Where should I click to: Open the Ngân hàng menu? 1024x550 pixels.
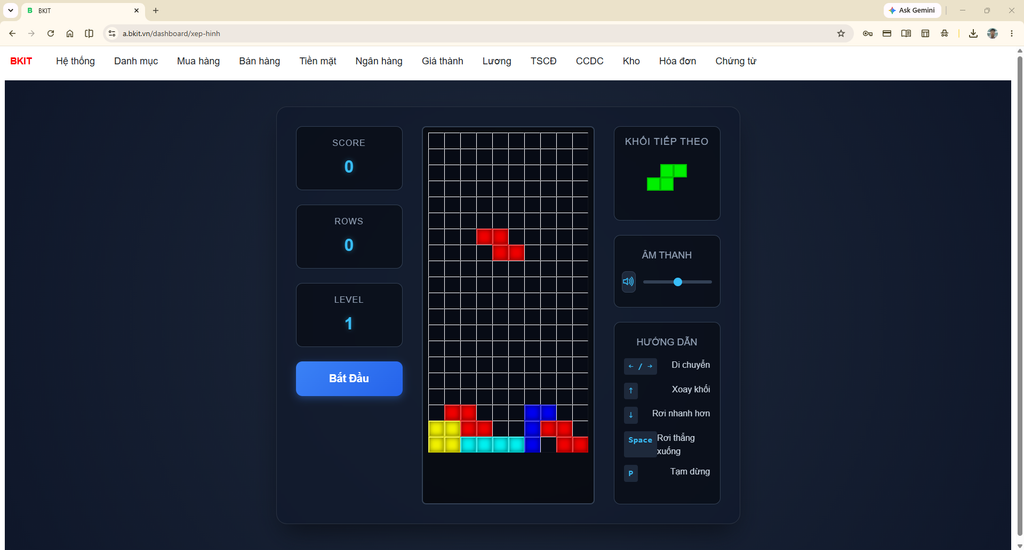point(379,61)
